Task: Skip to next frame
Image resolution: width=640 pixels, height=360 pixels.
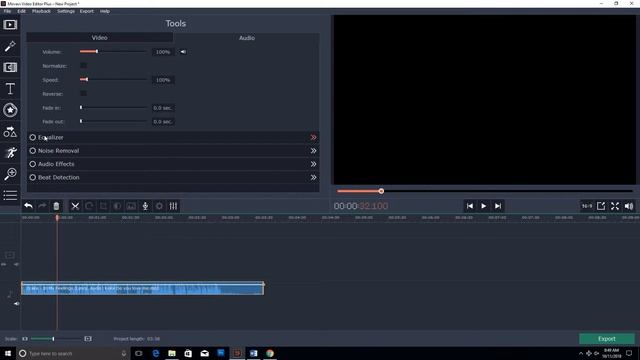Action: click(498, 206)
